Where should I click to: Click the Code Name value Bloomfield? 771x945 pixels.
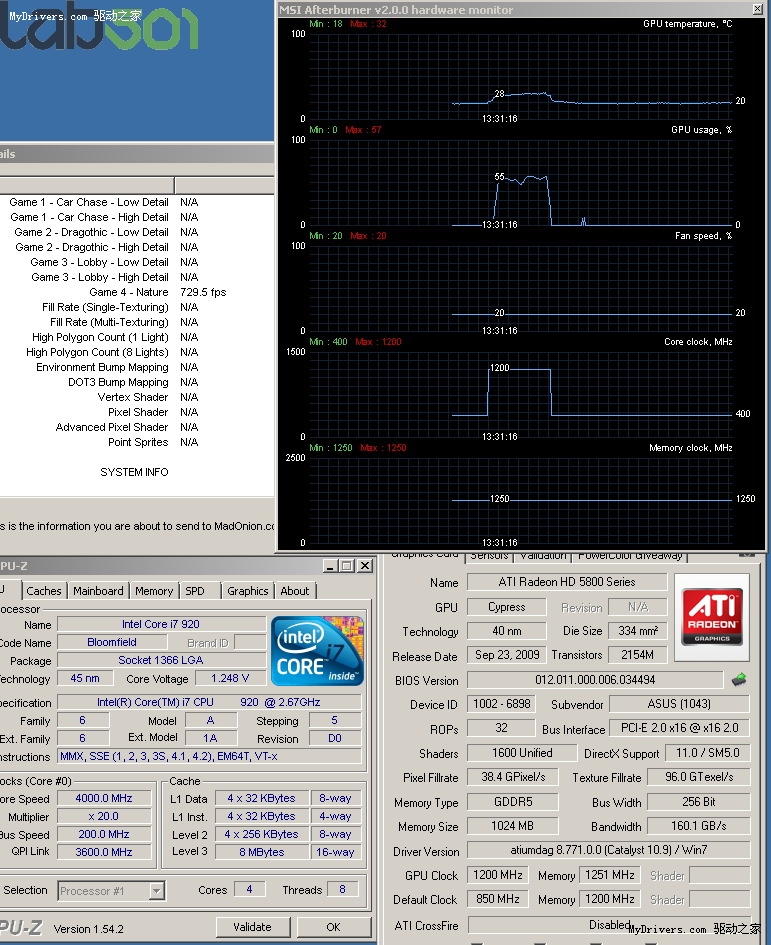[x=112, y=642]
